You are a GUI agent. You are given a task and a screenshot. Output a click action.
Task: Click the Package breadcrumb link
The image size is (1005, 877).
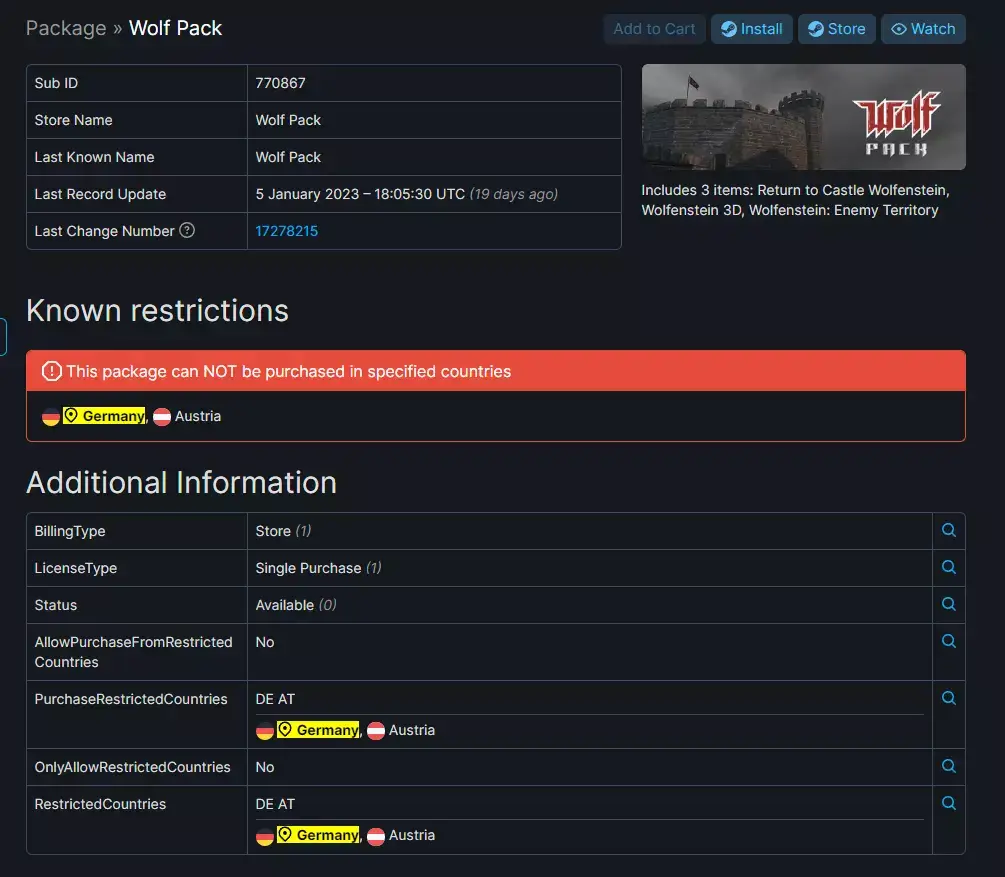[x=66, y=28]
